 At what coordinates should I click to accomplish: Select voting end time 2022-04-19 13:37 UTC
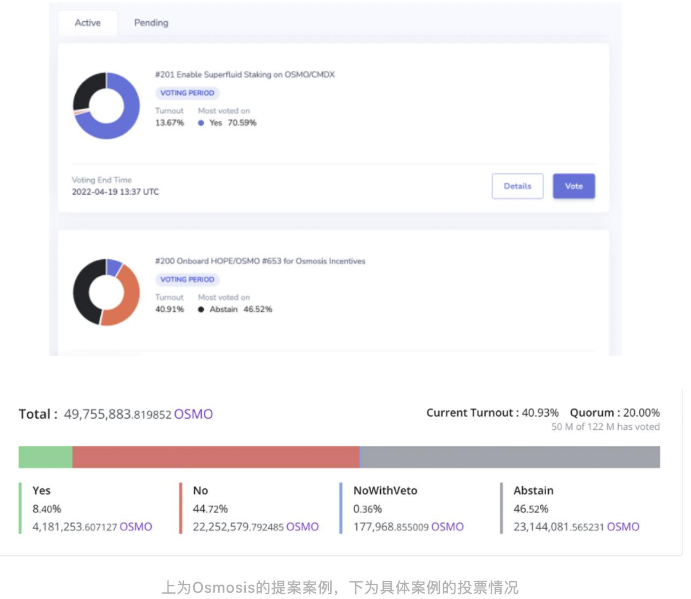[x=115, y=192]
